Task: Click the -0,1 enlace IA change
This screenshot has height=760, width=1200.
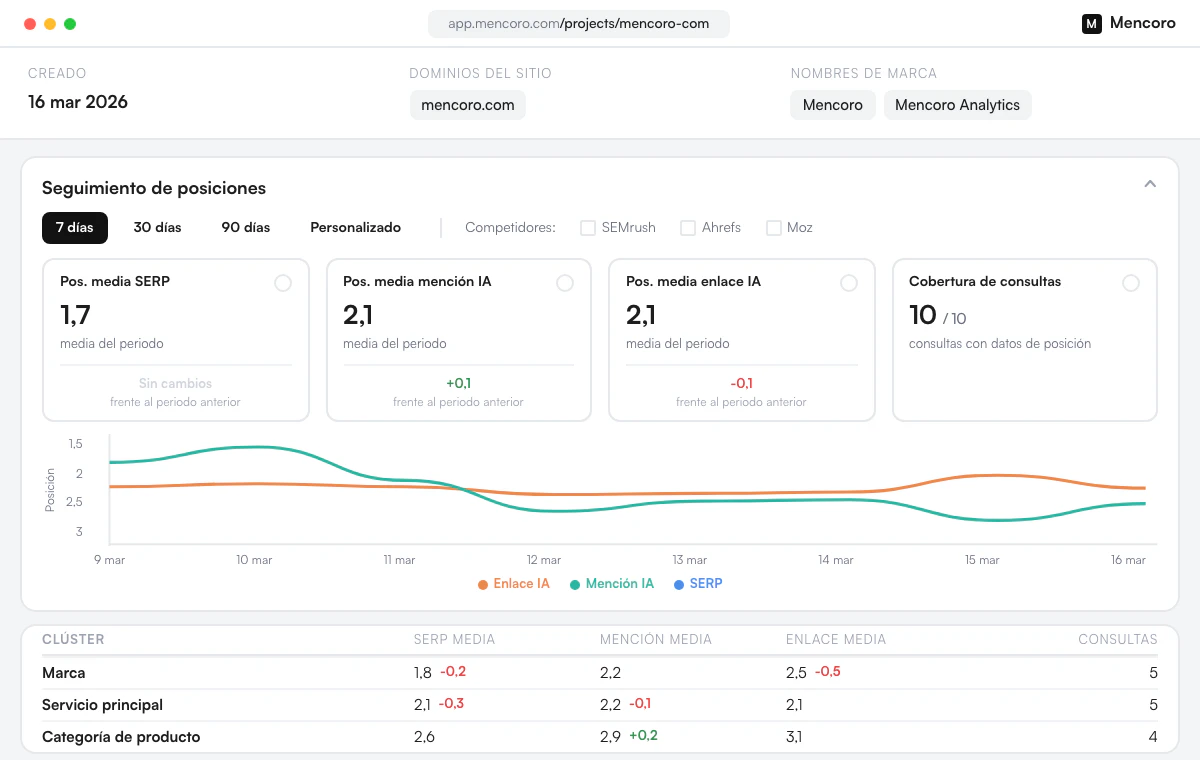Action: point(741,383)
